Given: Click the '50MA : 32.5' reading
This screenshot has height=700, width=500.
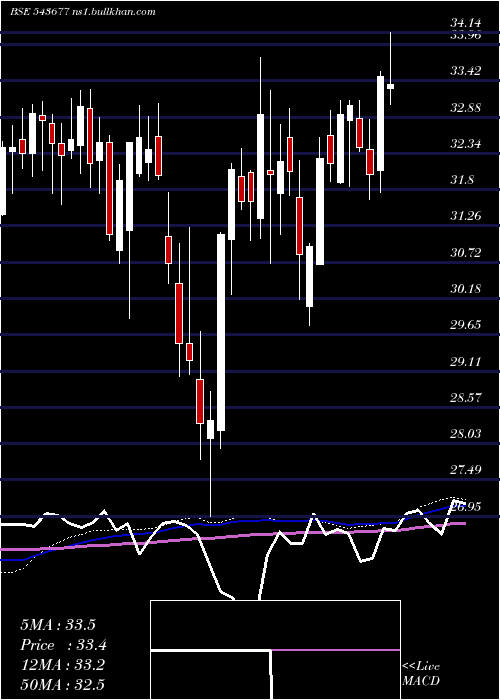Looking at the screenshot, I should pyautogui.click(x=63, y=685).
